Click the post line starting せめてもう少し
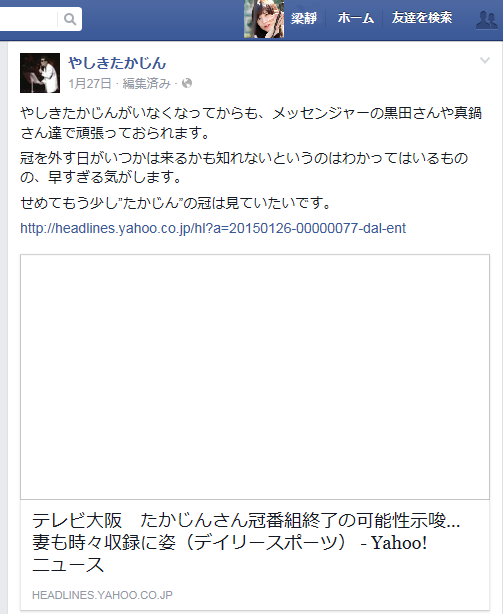 (x=176, y=203)
